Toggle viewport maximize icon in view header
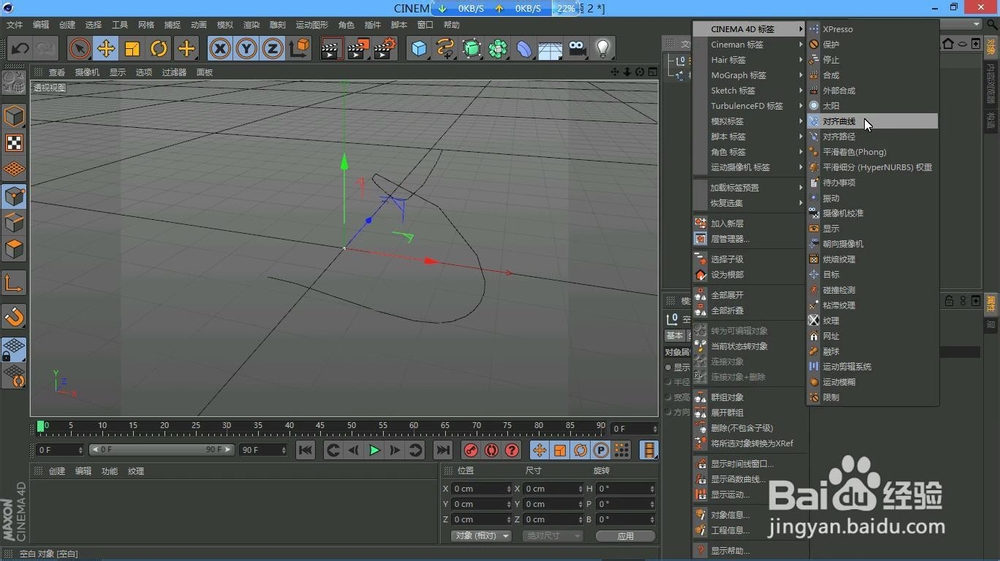Image resolution: width=1000 pixels, height=561 pixels. [x=652, y=72]
